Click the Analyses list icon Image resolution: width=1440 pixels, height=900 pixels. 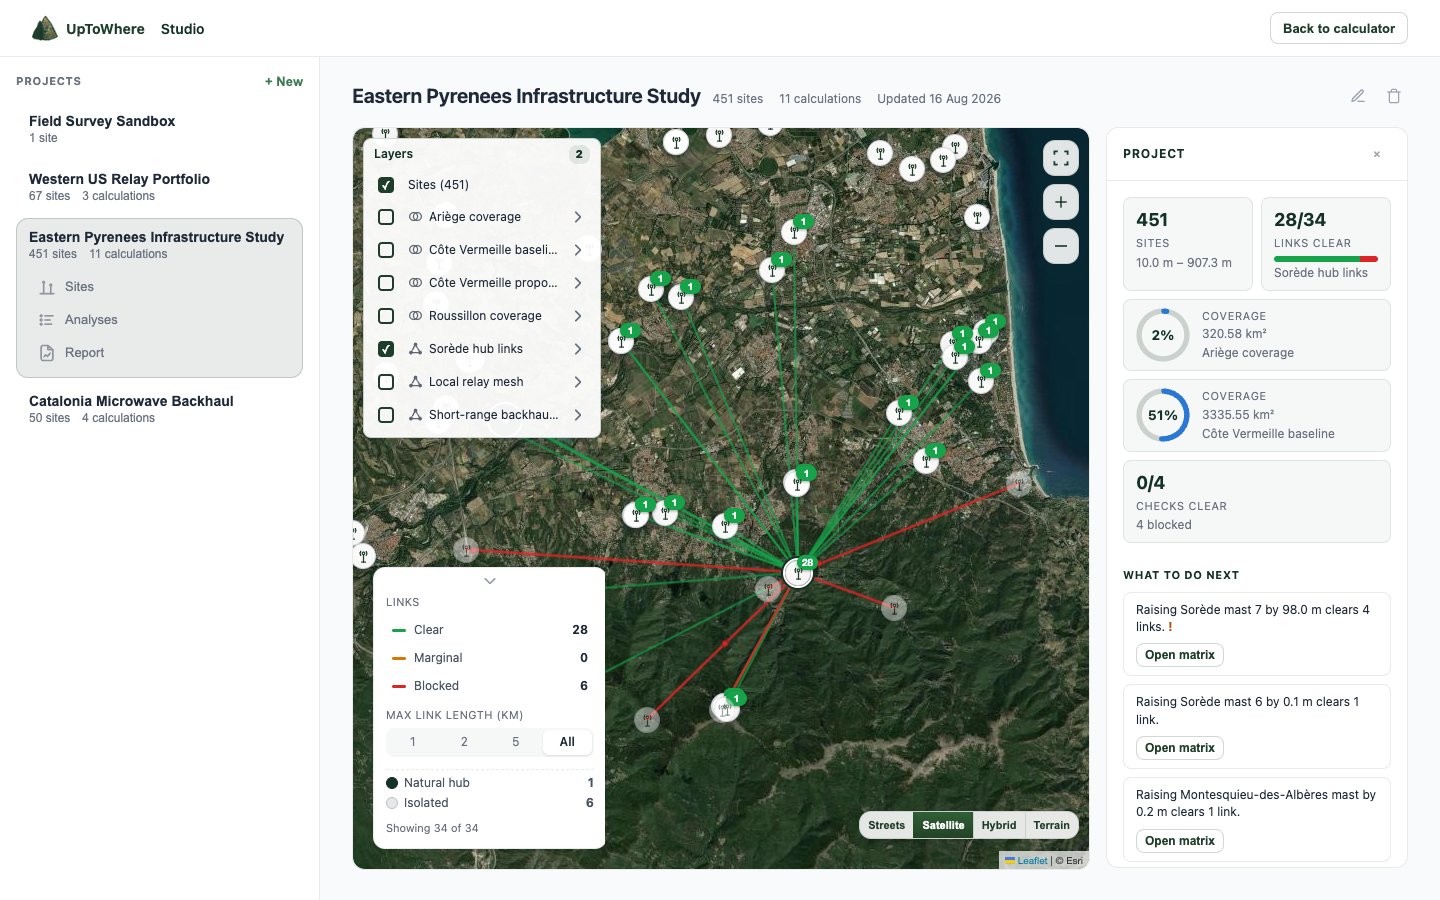click(46, 320)
